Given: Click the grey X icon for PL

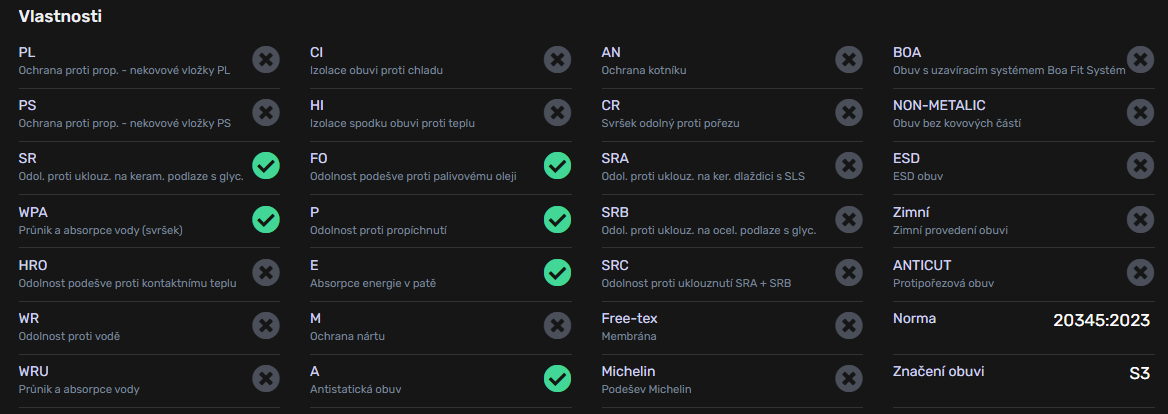Looking at the screenshot, I should pyautogui.click(x=266, y=59).
